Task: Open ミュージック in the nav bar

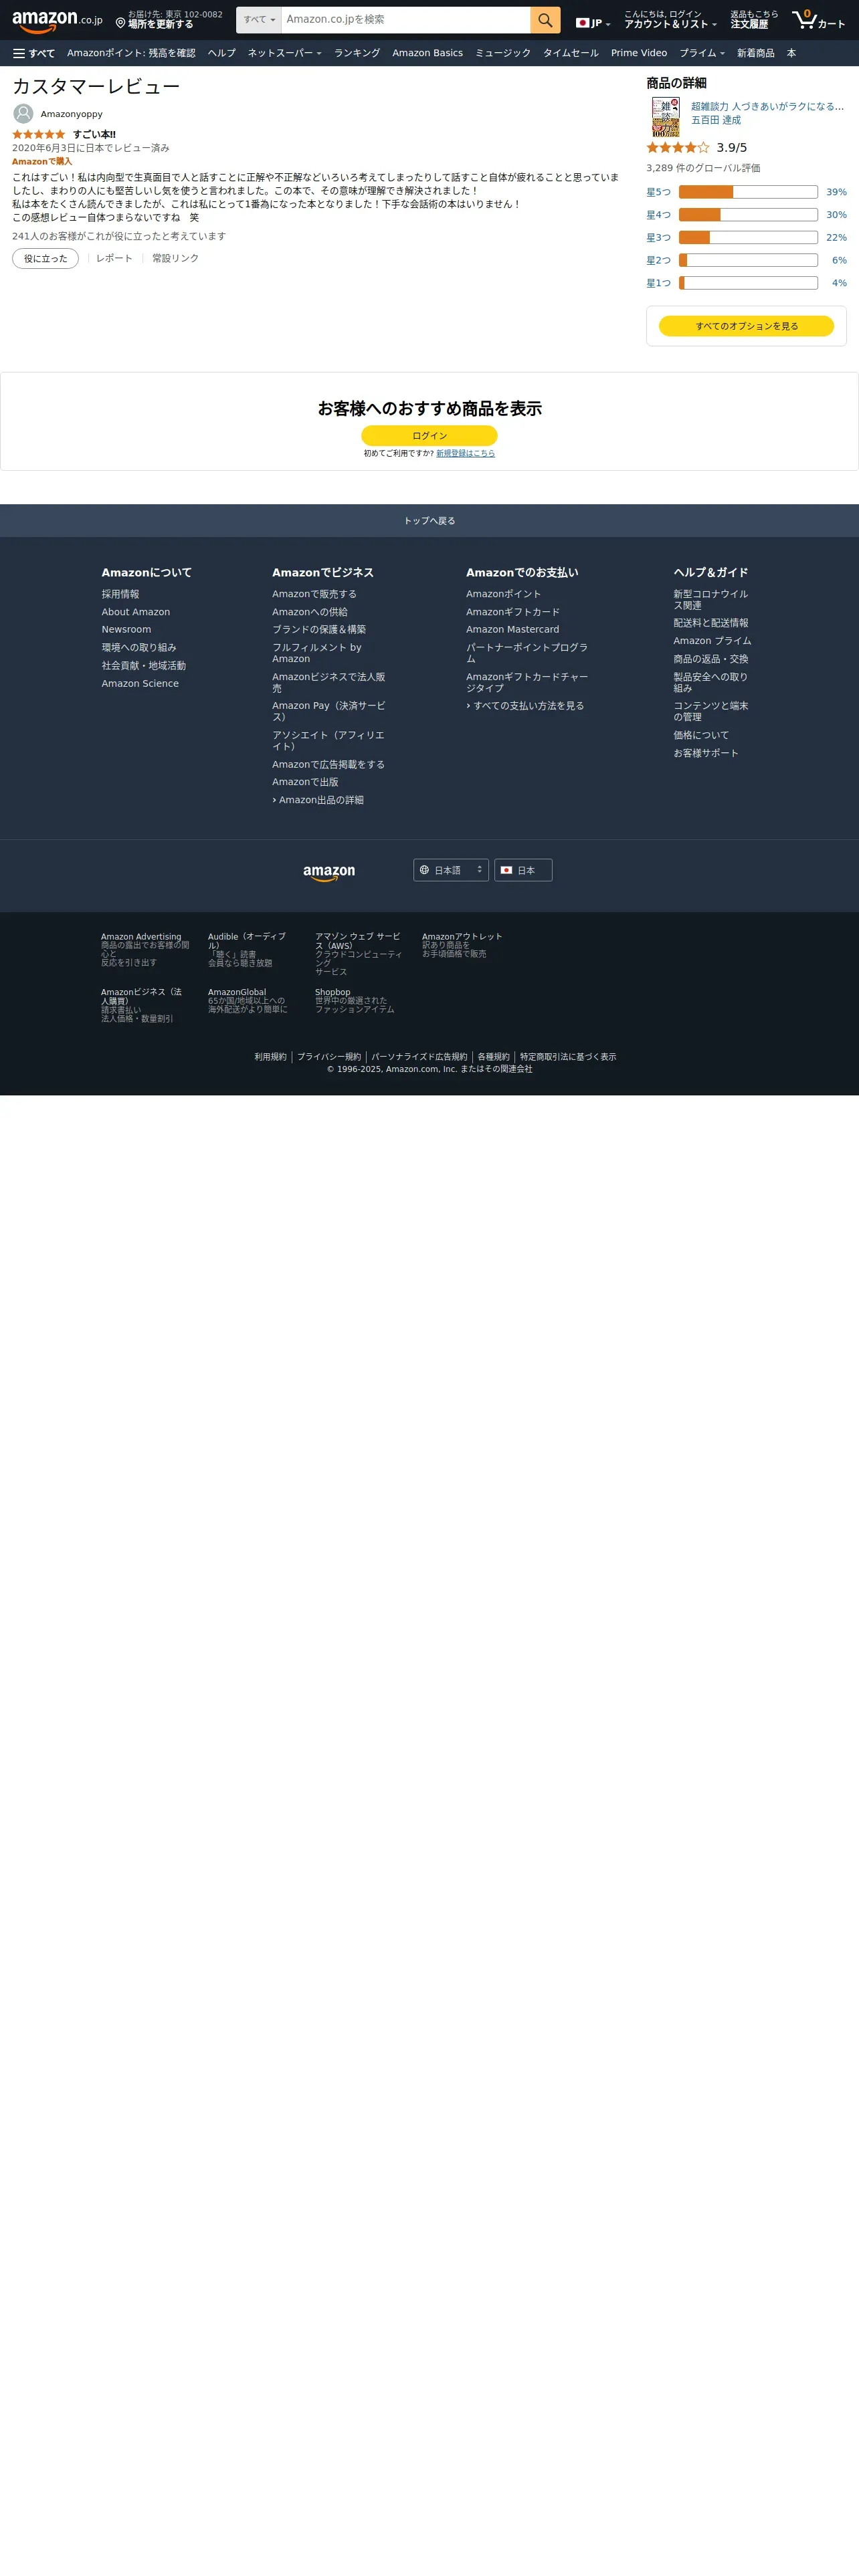Action: (x=503, y=53)
